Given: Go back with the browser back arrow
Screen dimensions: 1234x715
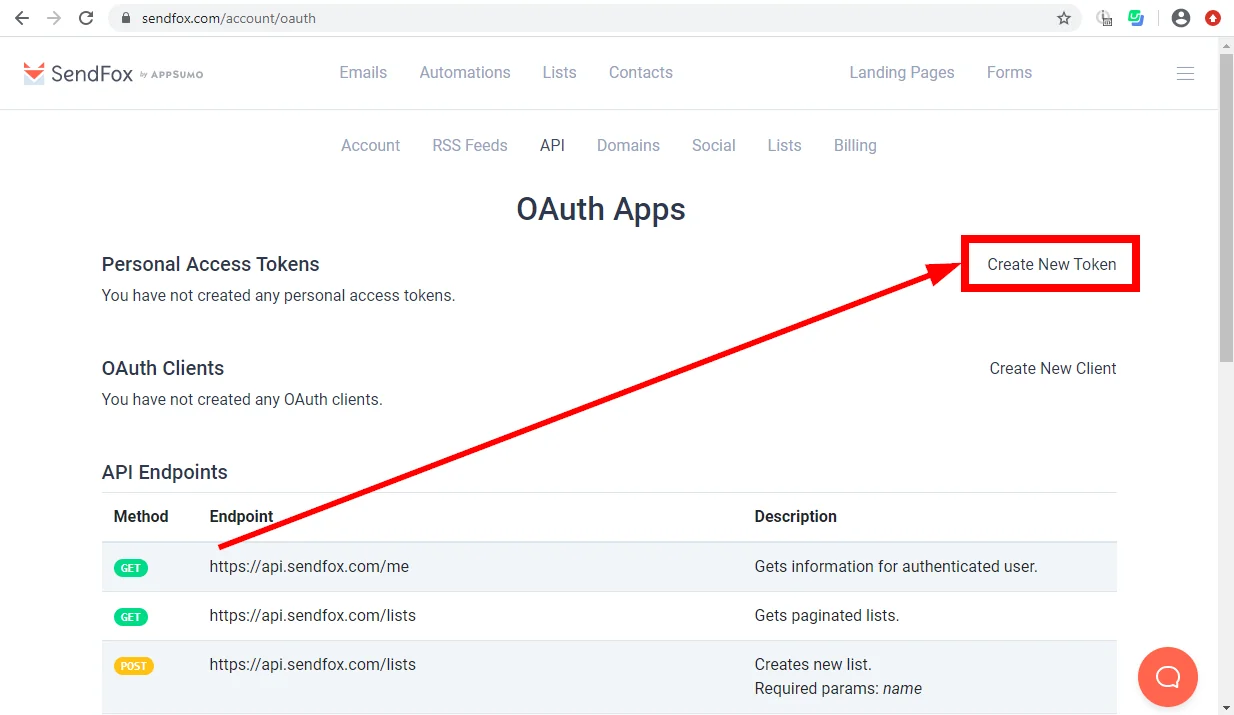Looking at the screenshot, I should click(22, 18).
